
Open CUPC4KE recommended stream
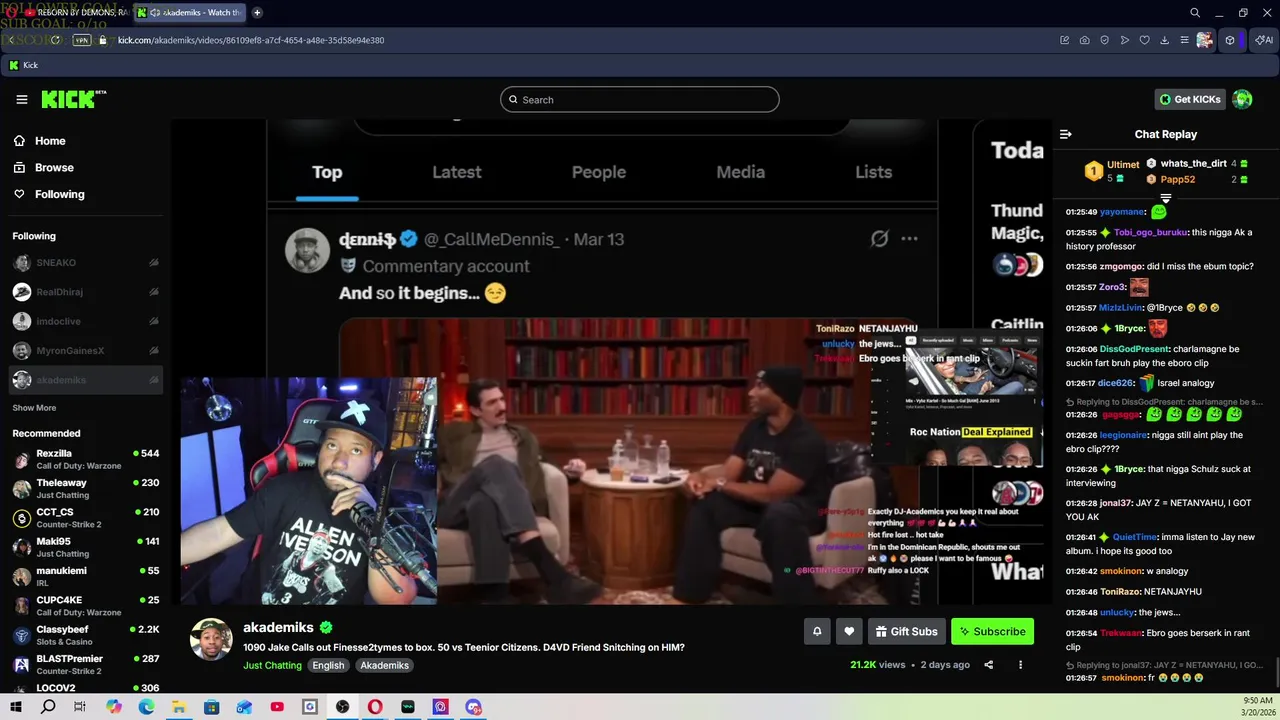pyautogui.click(x=85, y=606)
